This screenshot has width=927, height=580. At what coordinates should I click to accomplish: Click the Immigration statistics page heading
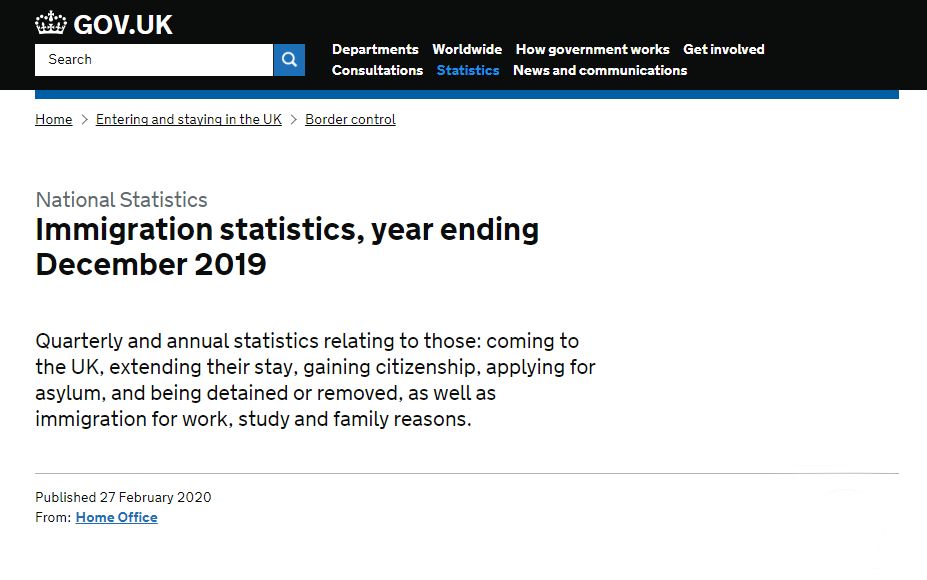(x=287, y=247)
